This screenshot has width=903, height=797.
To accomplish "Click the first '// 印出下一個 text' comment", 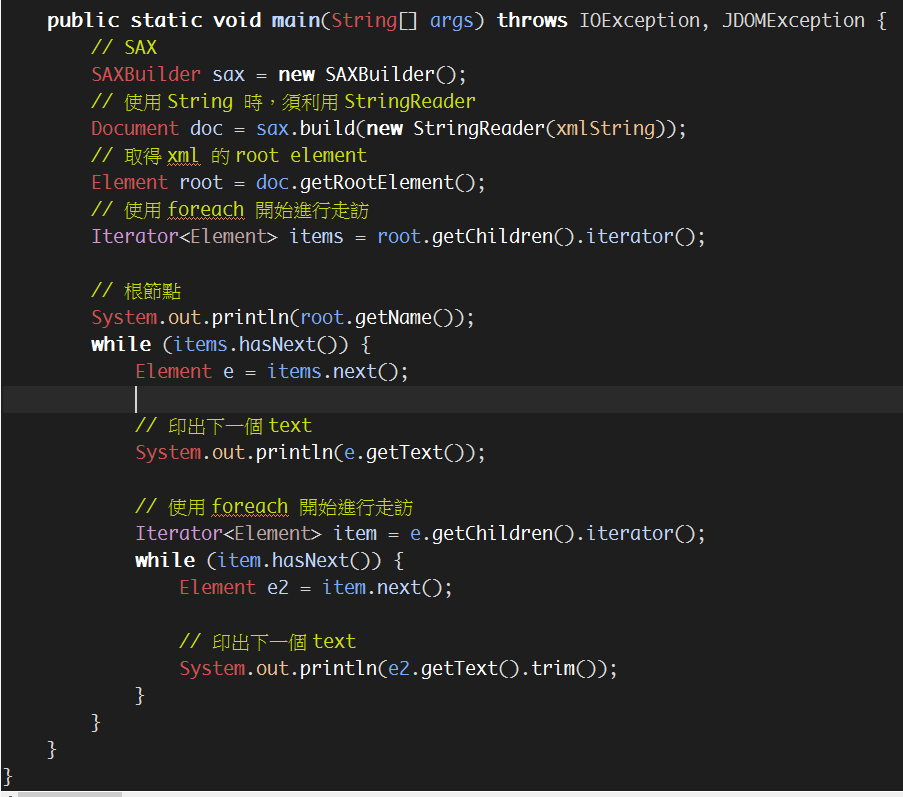I will [x=223, y=426].
